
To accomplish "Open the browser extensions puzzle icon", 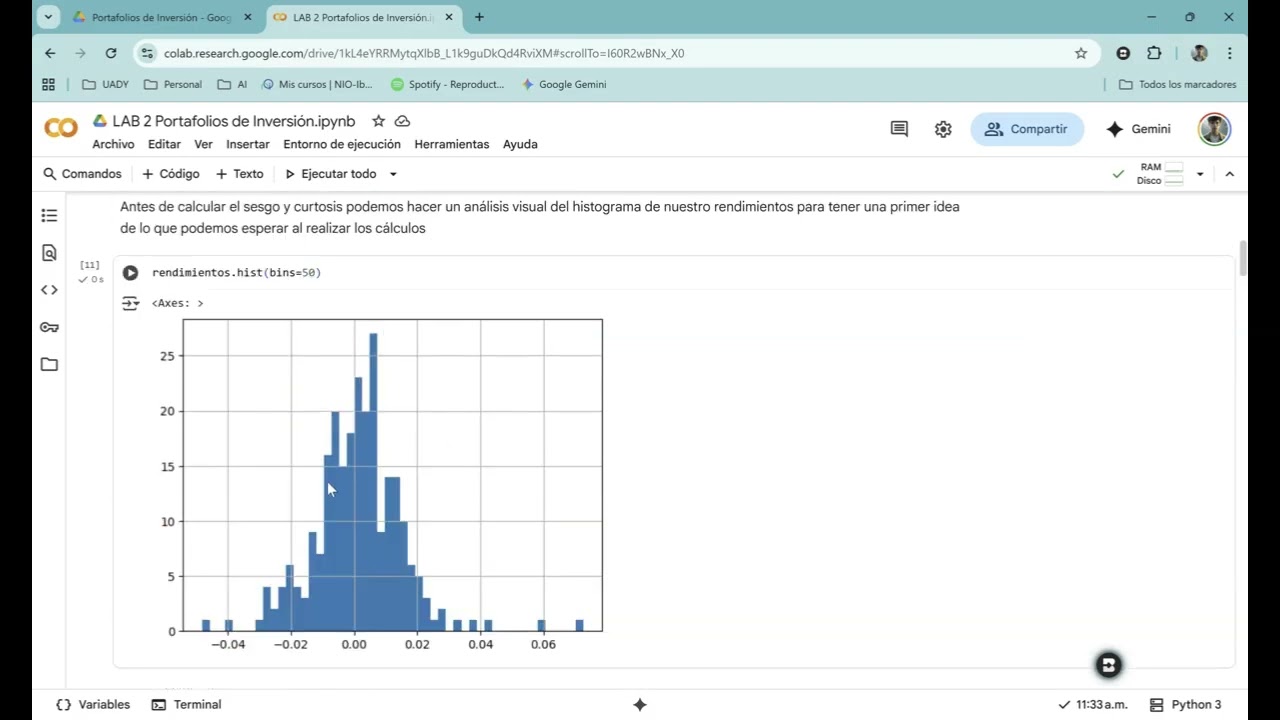I will [1154, 53].
